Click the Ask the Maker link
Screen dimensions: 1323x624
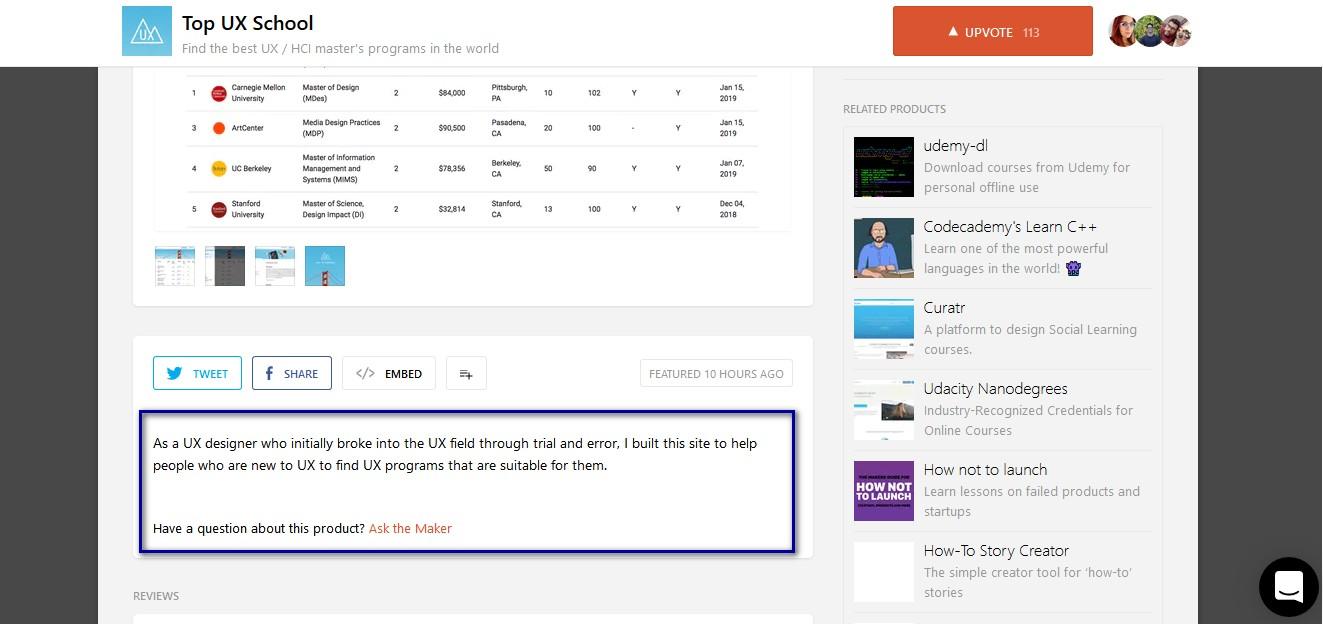click(x=410, y=528)
